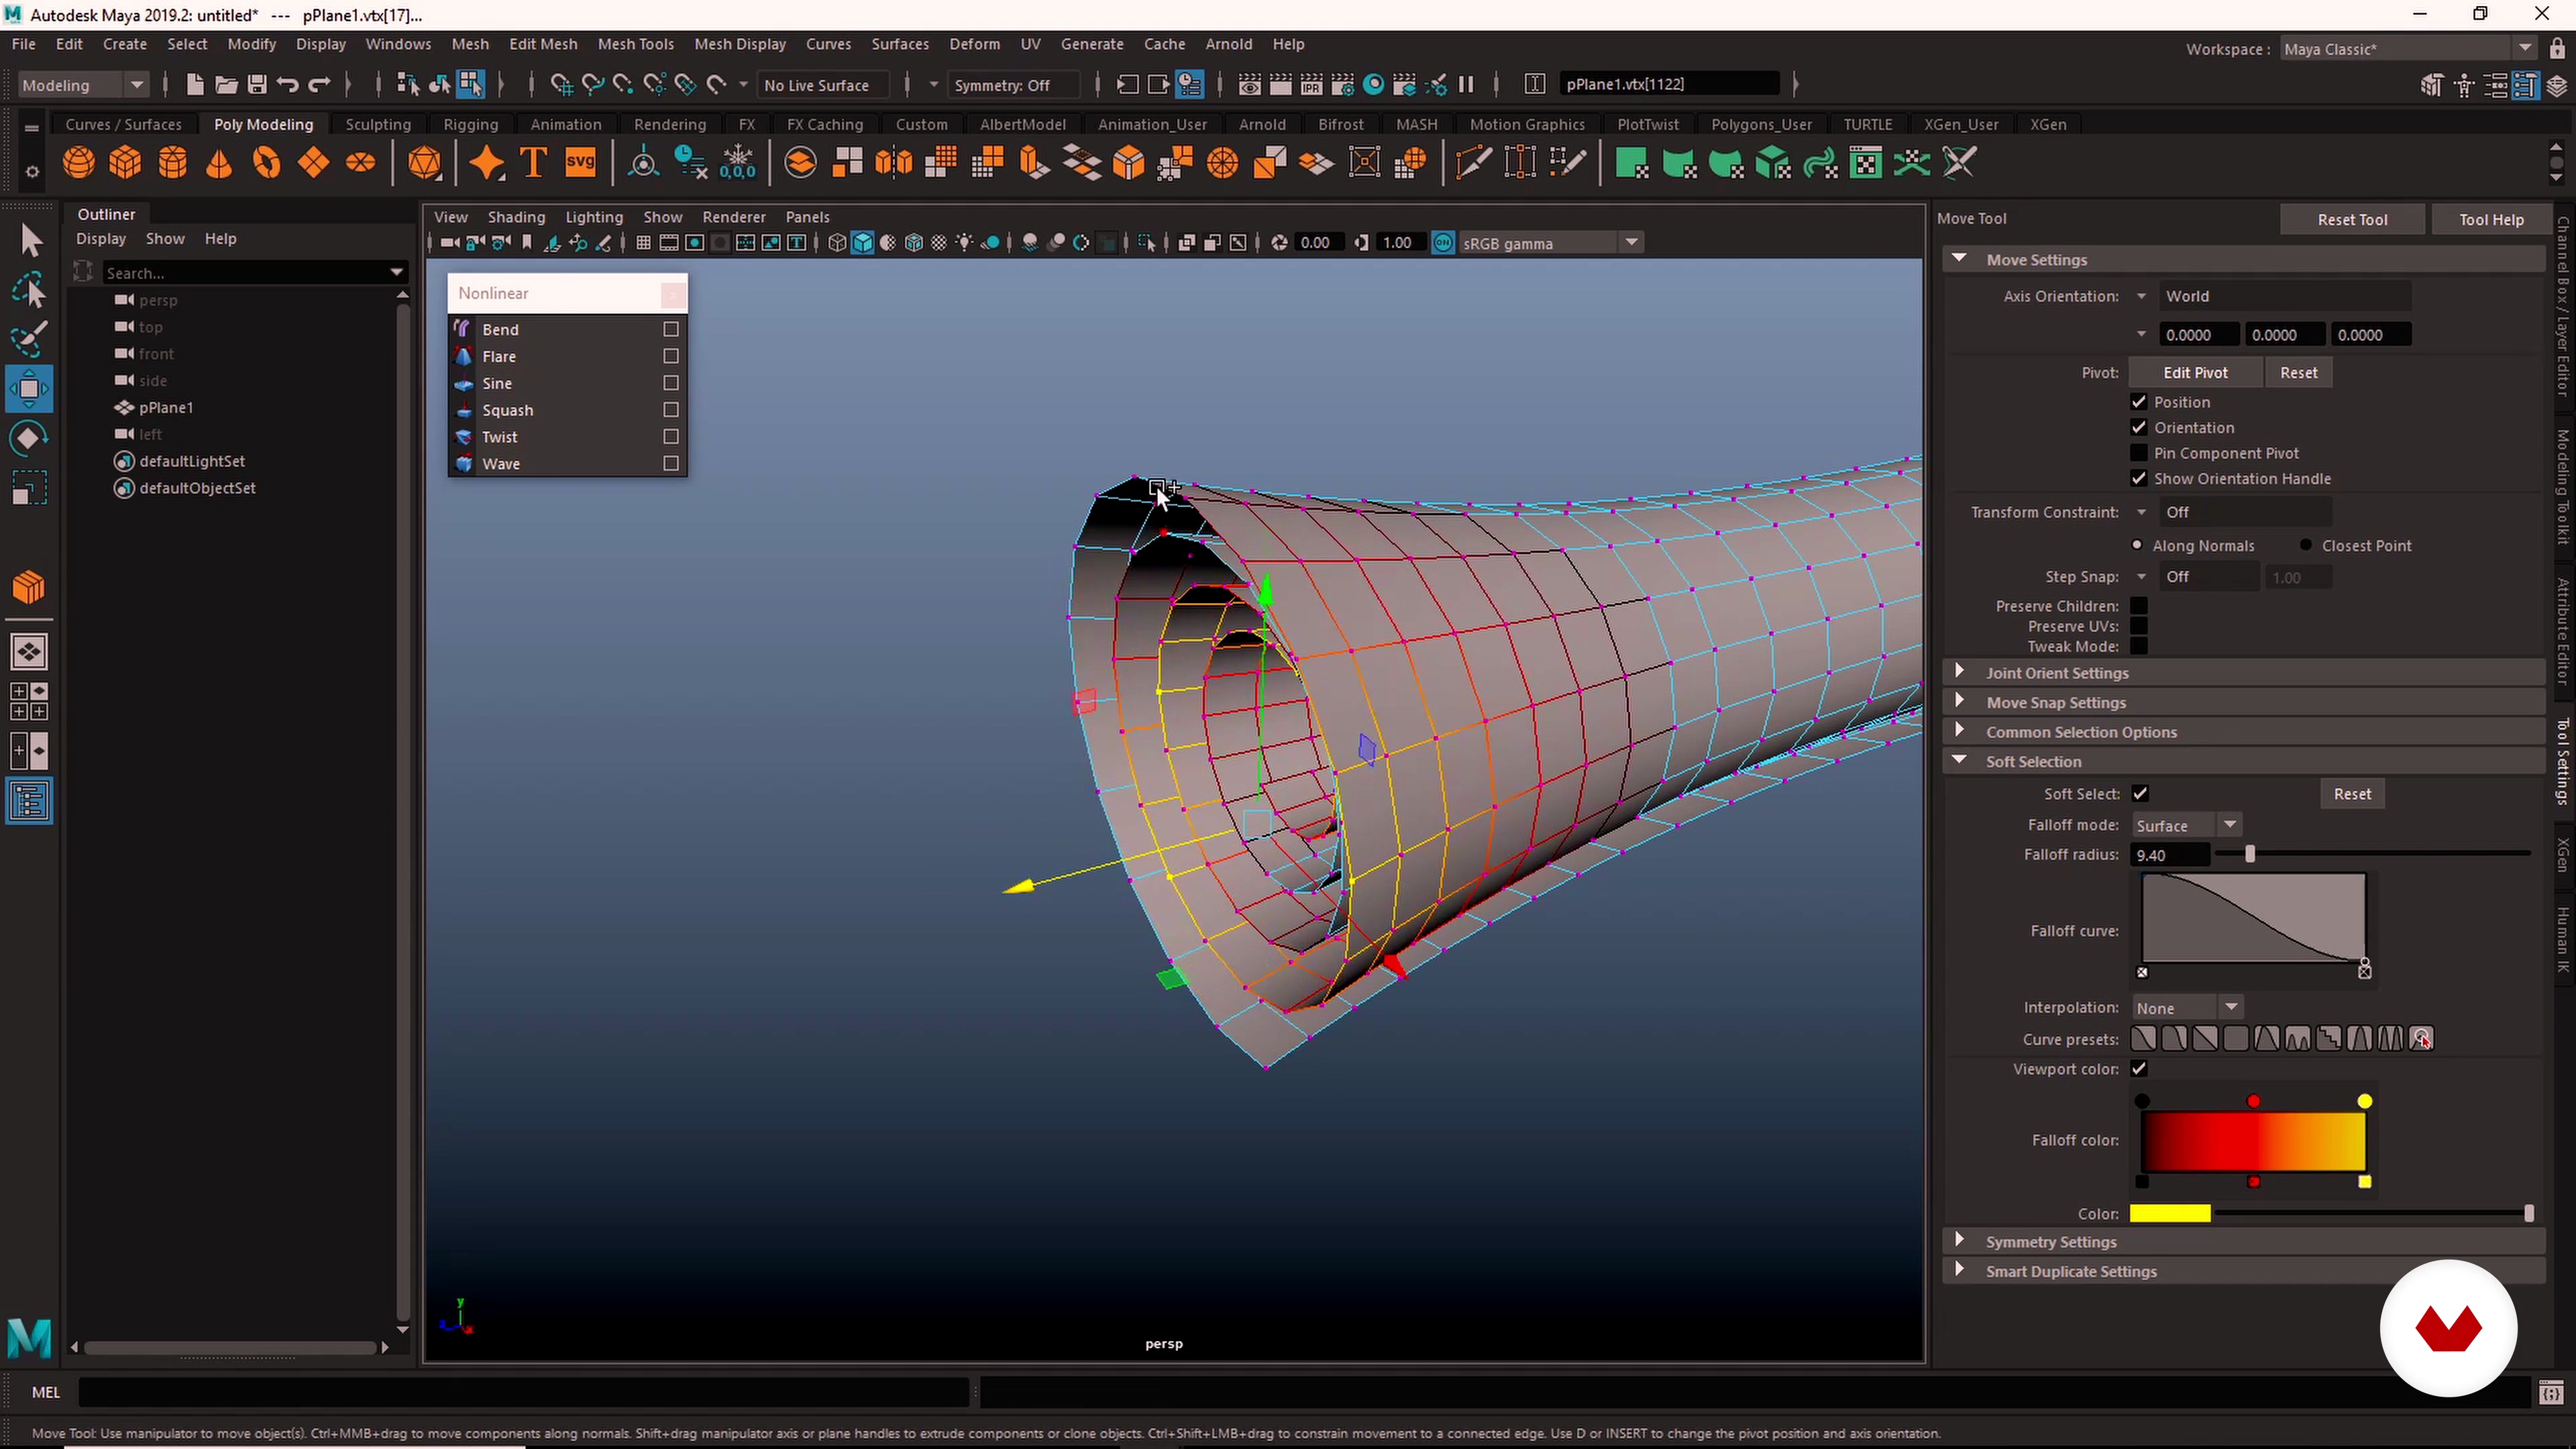Click the Redo arrow icon
Viewport: 2576px width, 1449px height.
(319, 85)
